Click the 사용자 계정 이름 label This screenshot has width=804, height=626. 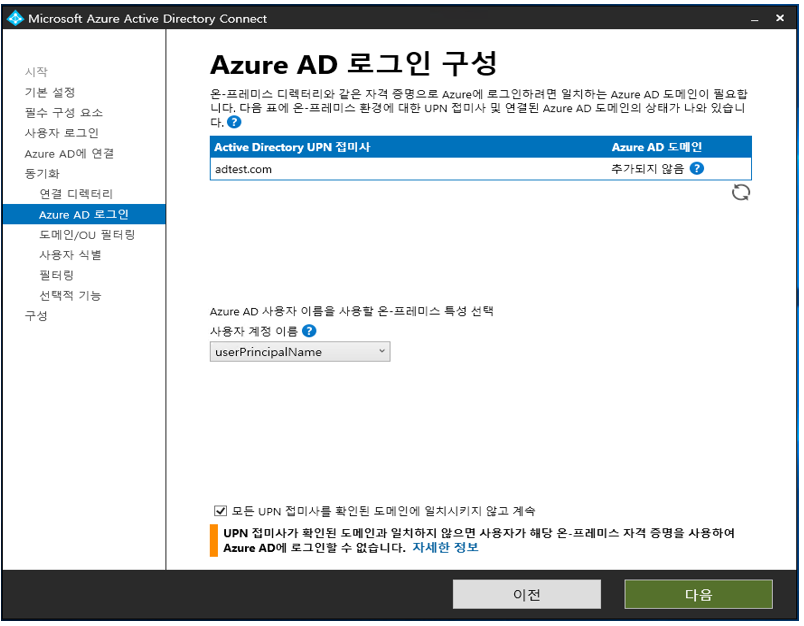(x=254, y=331)
